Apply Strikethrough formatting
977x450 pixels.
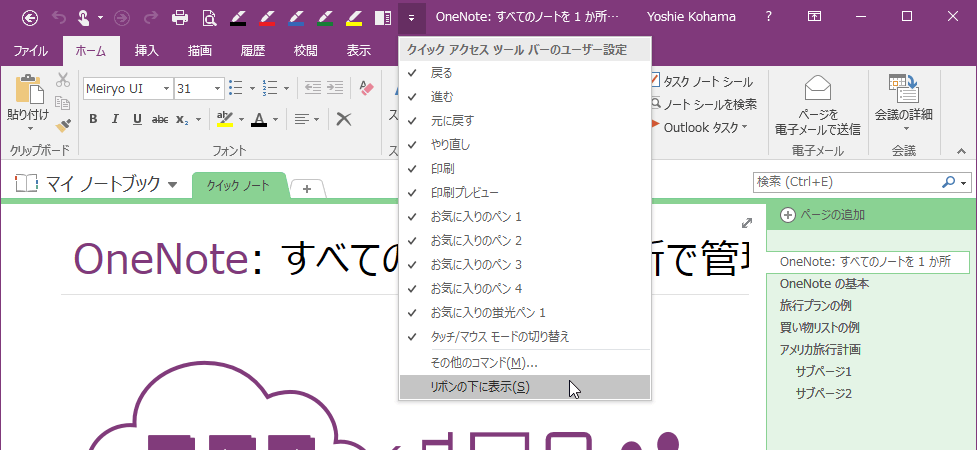(160, 119)
